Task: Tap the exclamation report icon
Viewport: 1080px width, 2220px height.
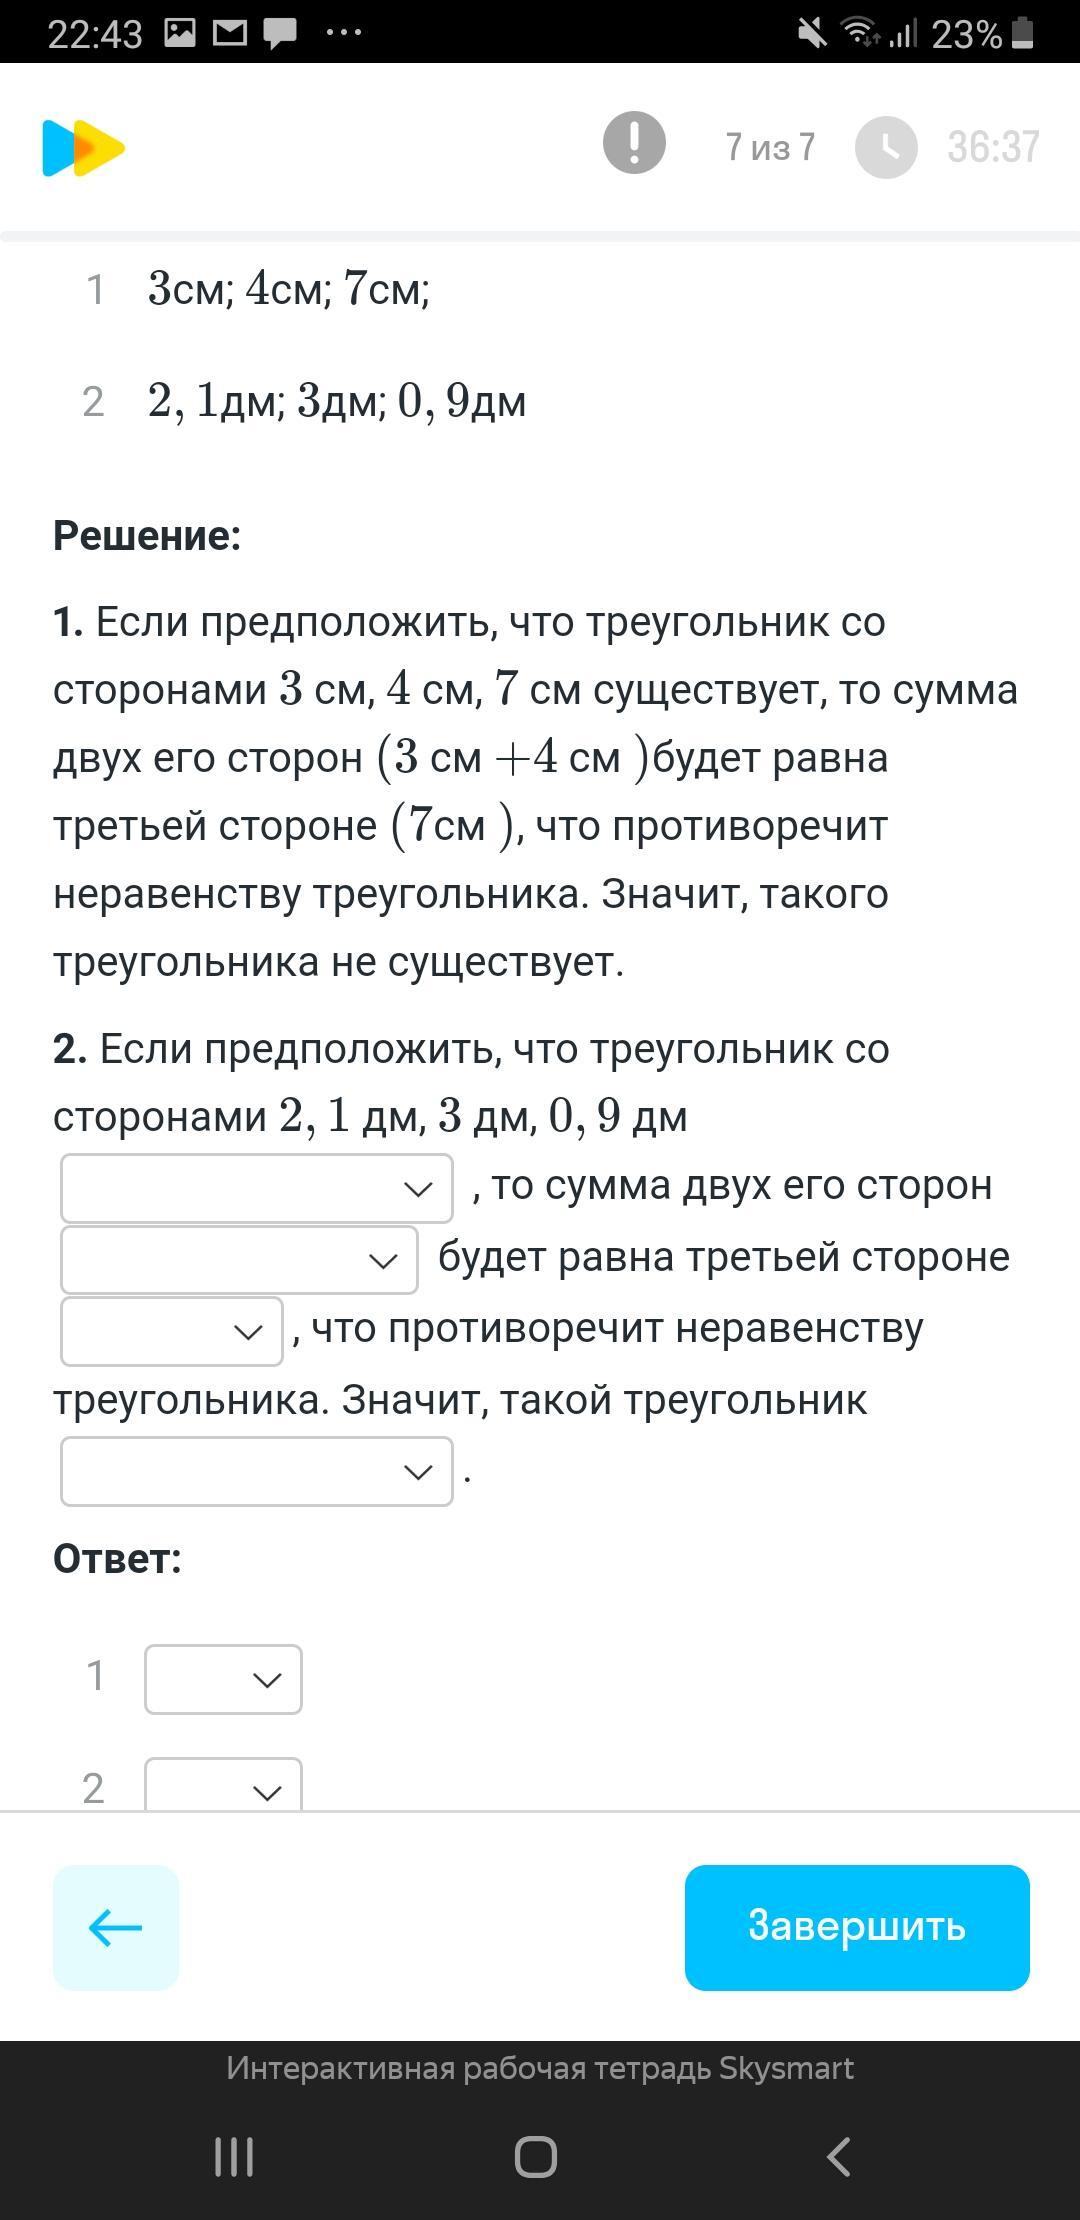Action: pyautogui.click(x=634, y=143)
